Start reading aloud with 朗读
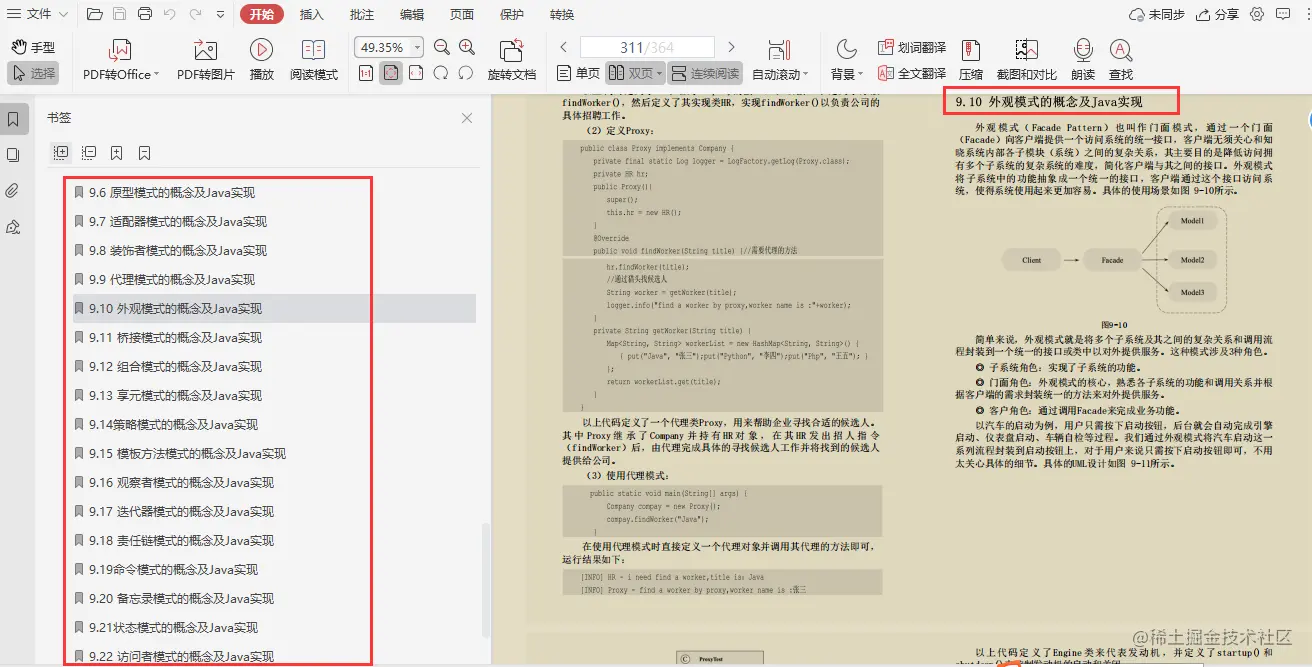This screenshot has width=1312, height=667. pos(1082,58)
